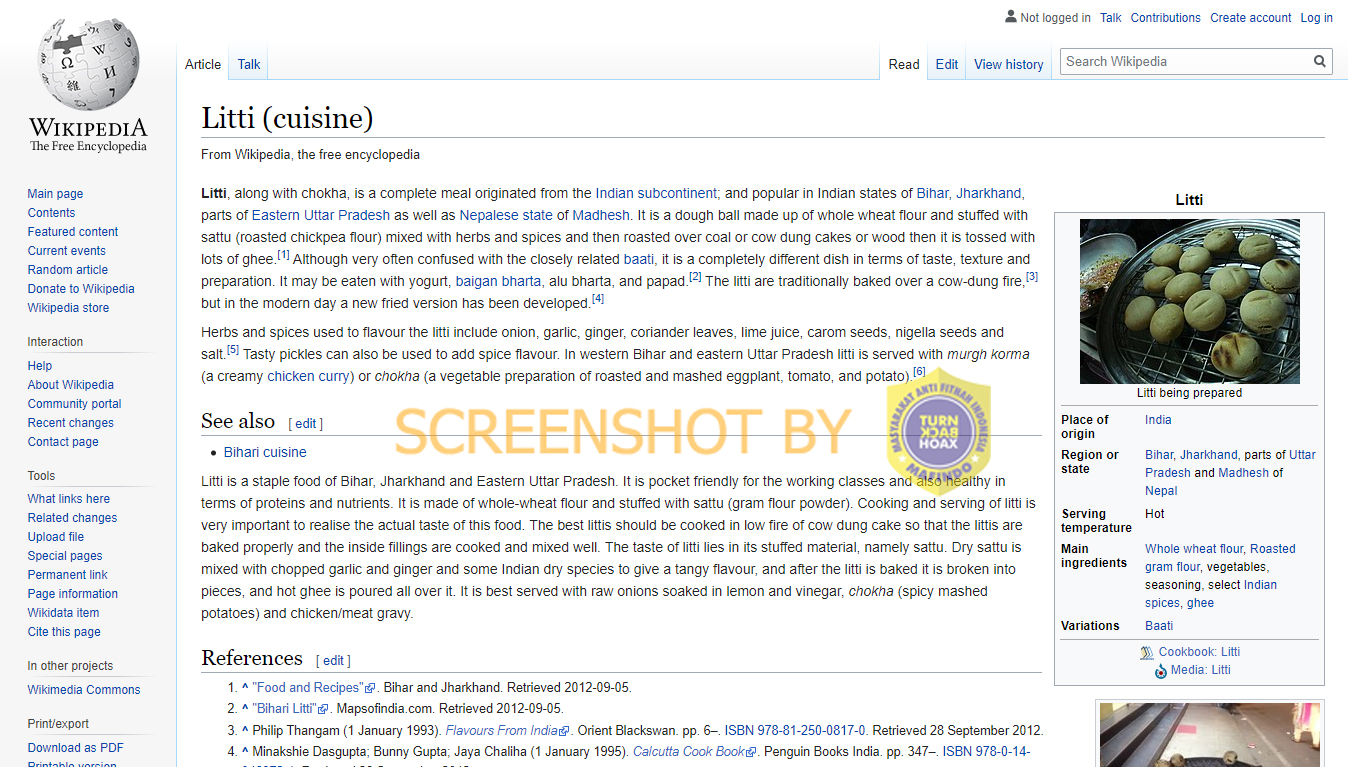The image size is (1348, 767).
Task: Click the top-bar Talk link
Action: pyautogui.click(x=1111, y=18)
